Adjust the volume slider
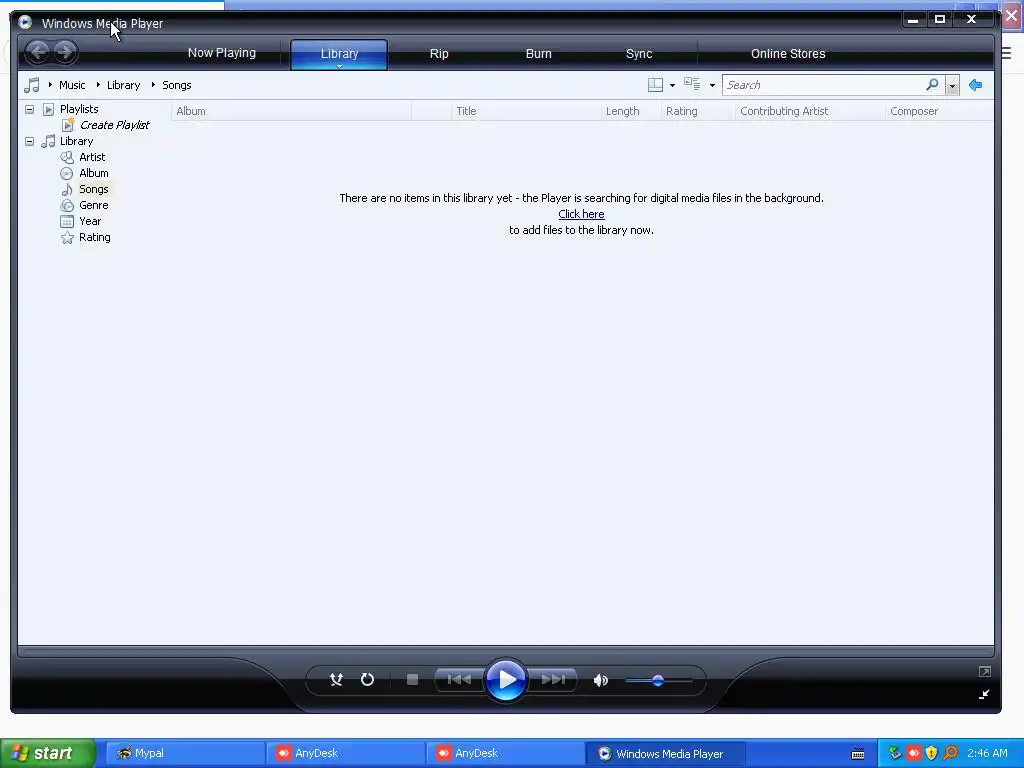Viewport: 1024px width, 768px height. (x=658, y=680)
